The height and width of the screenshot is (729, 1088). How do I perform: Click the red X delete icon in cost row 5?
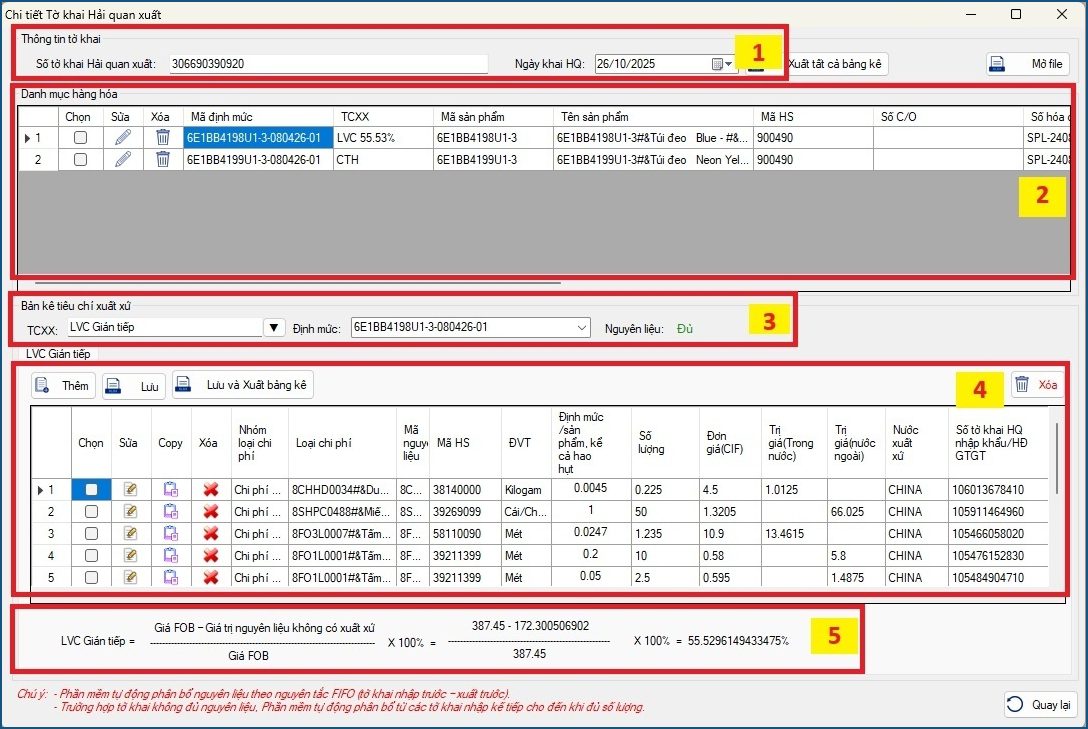point(210,577)
